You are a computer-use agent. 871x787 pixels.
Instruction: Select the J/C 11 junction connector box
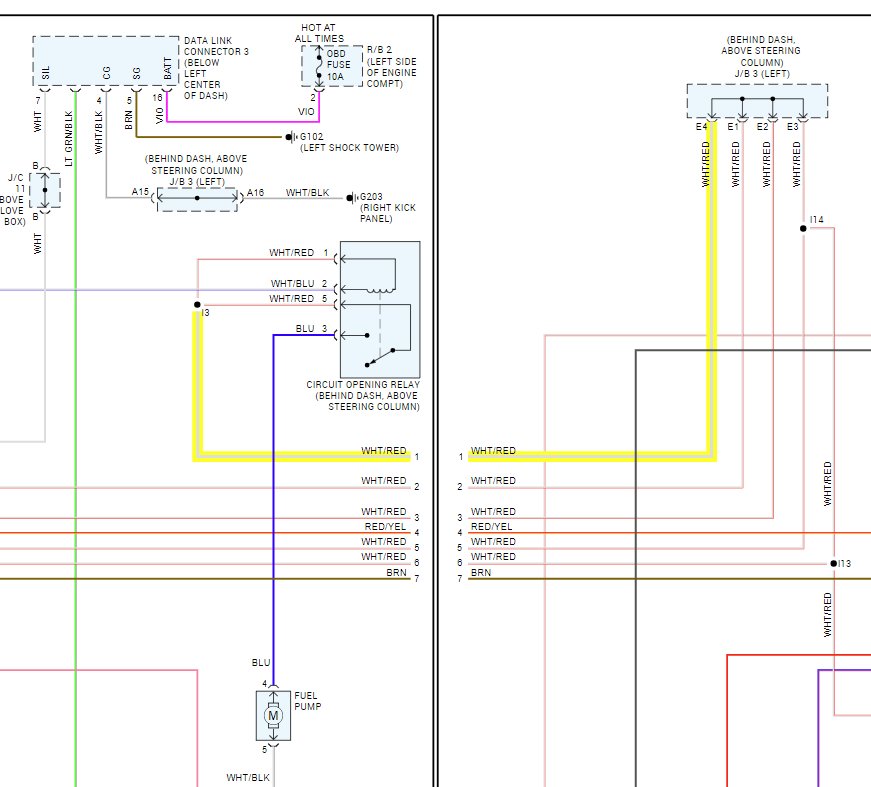45,191
